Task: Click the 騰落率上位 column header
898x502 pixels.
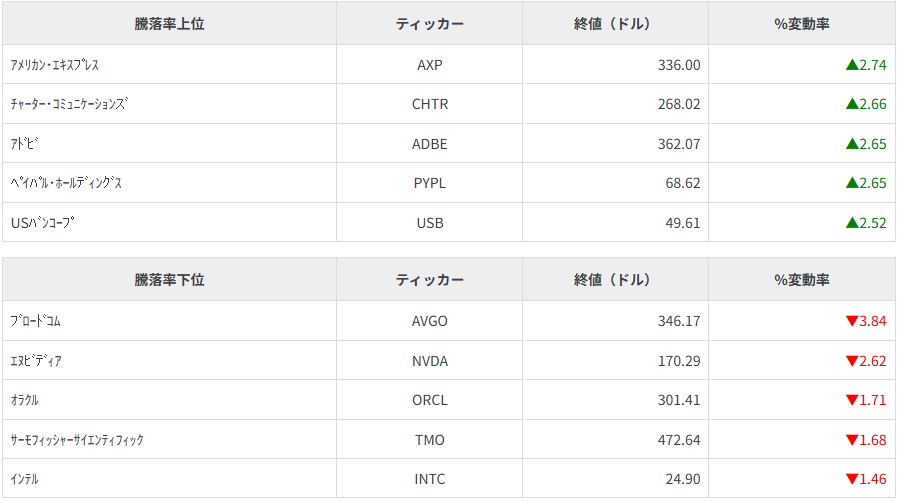Action: coord(169,24)
